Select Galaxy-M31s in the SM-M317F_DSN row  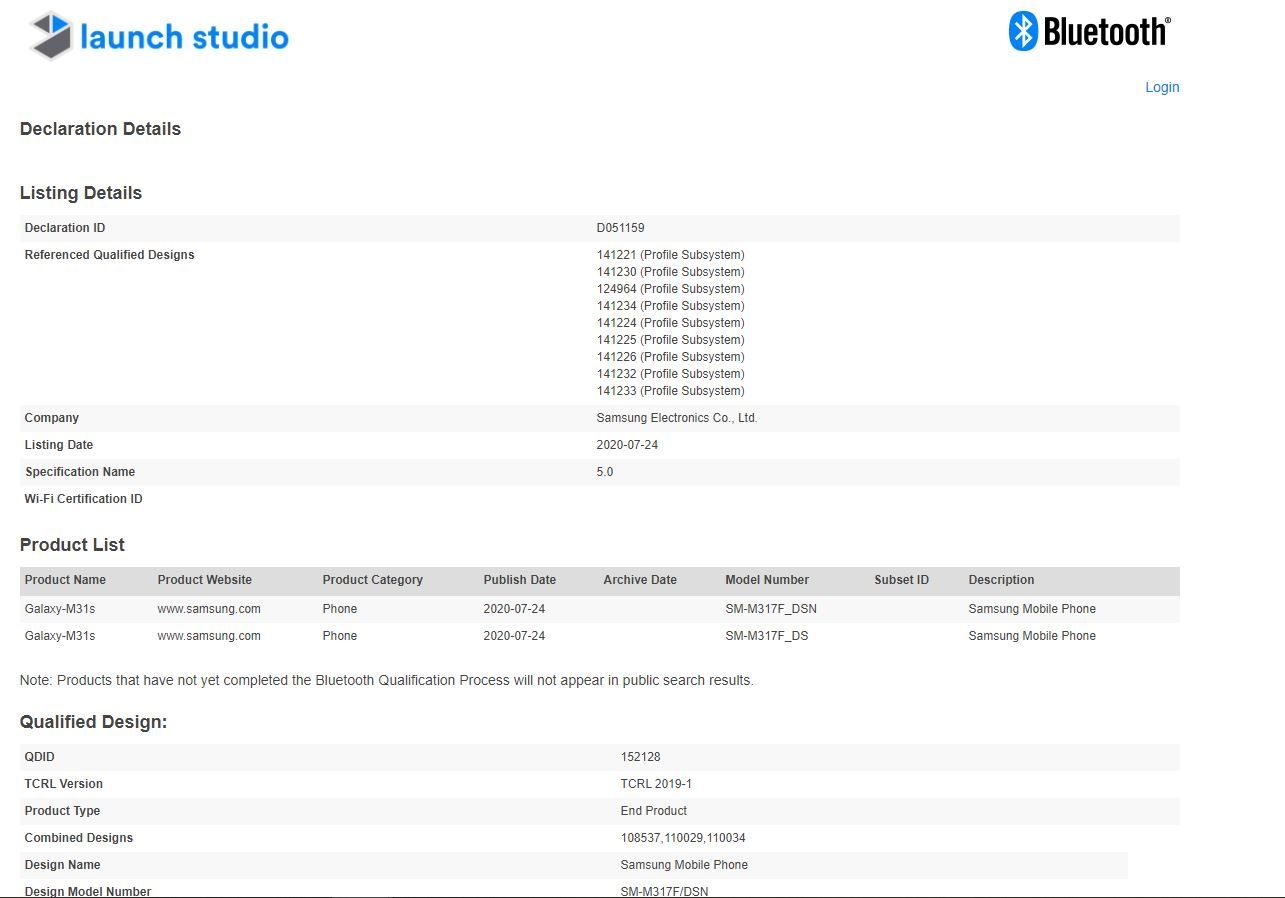(x=60, y=609)
